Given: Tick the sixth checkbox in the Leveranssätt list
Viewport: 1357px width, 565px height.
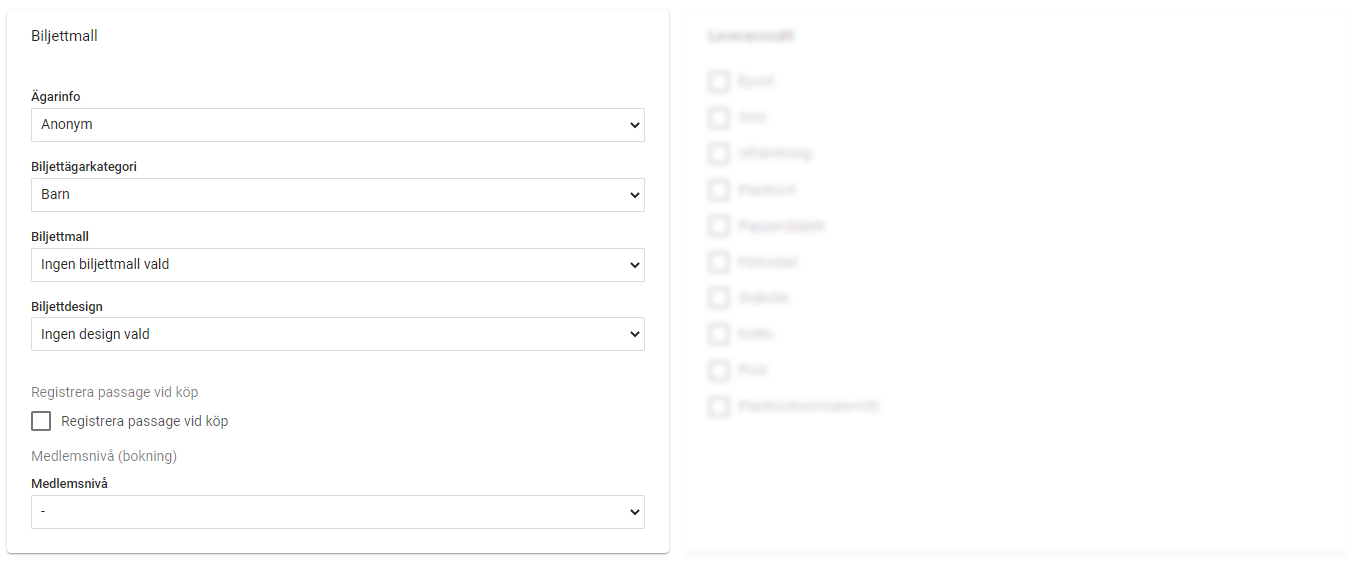Looking at the screenshot, I should click(718, 262).
